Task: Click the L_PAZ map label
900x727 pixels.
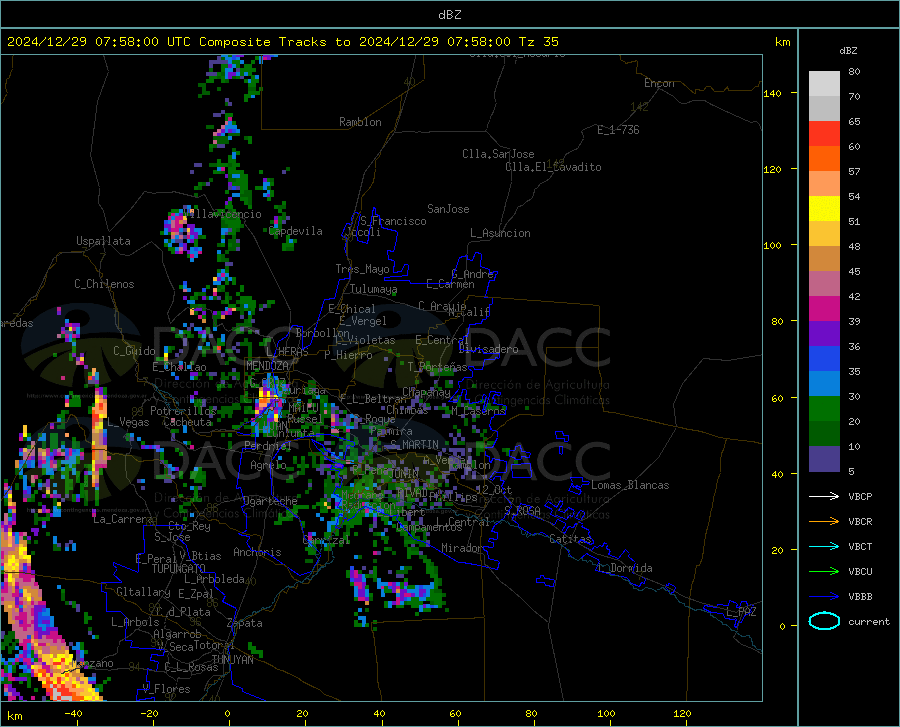Action: (741, 612)
